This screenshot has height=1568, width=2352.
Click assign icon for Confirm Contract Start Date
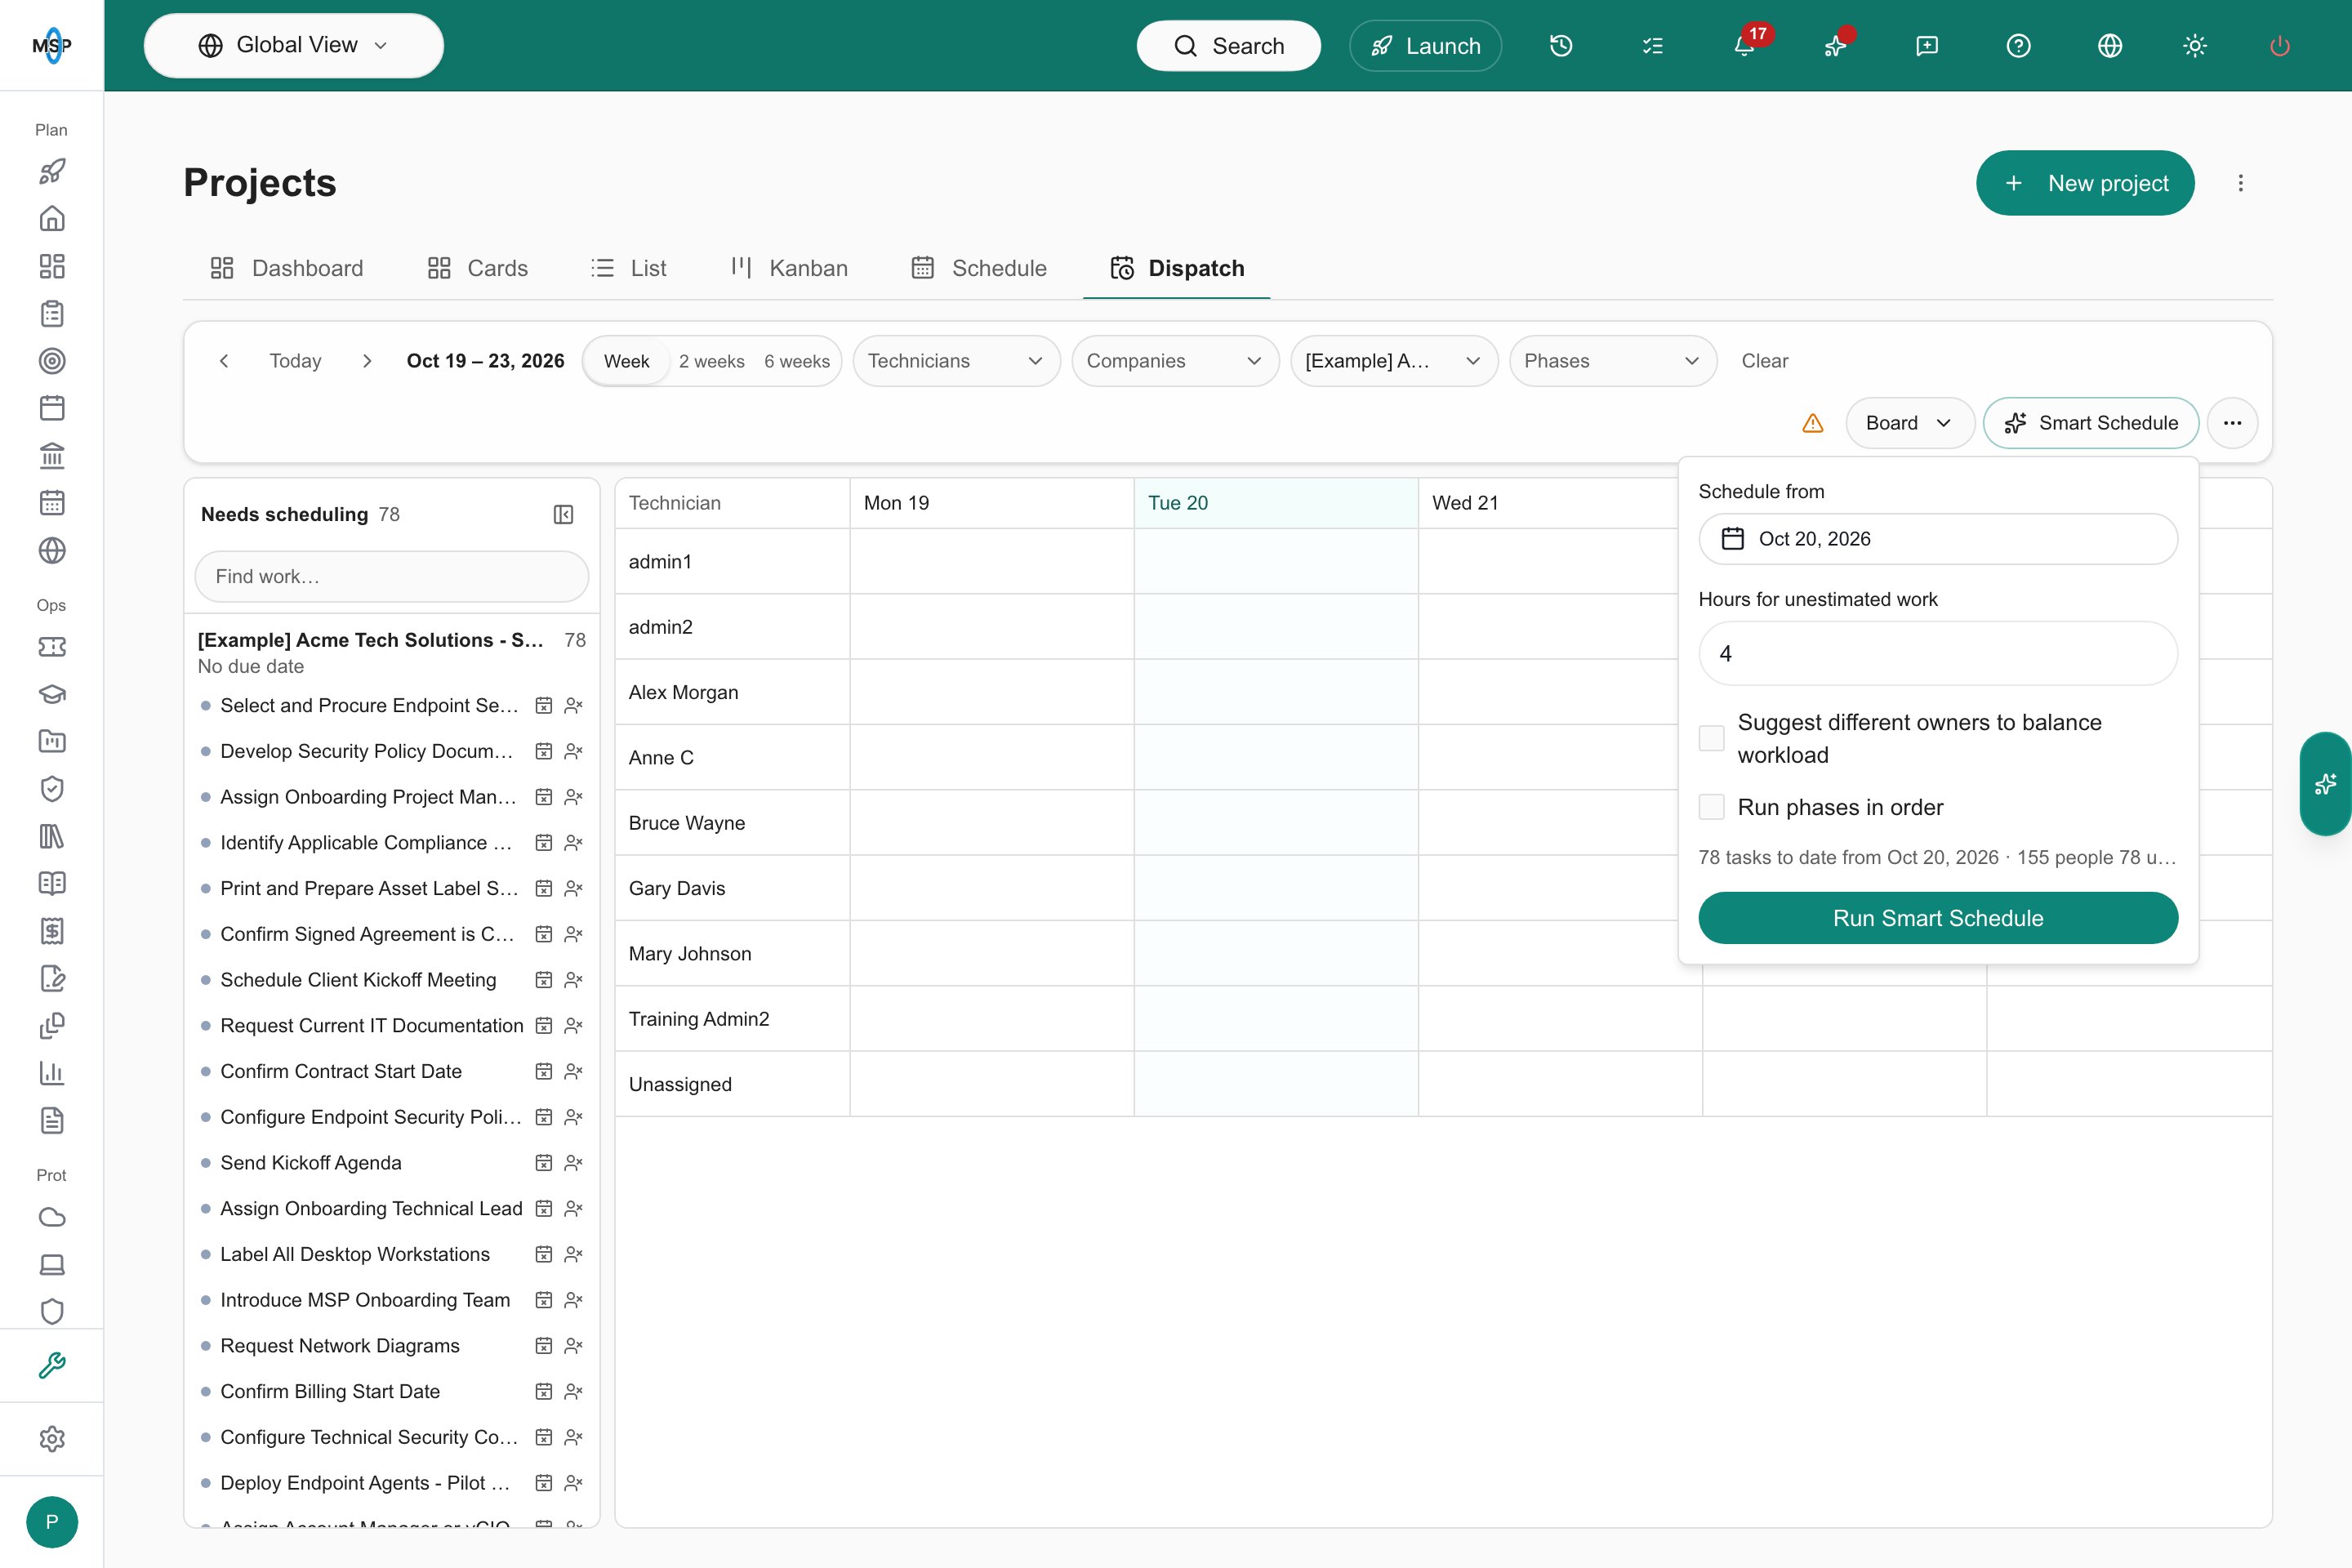click(574, 1071)
